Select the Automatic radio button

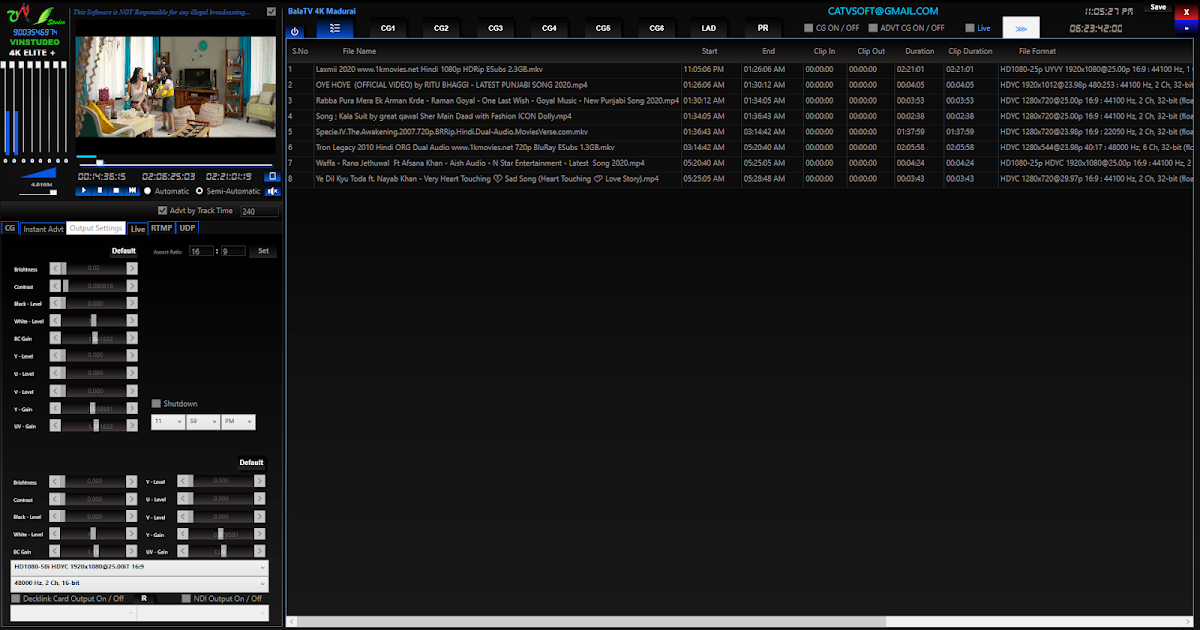[148, 191]
